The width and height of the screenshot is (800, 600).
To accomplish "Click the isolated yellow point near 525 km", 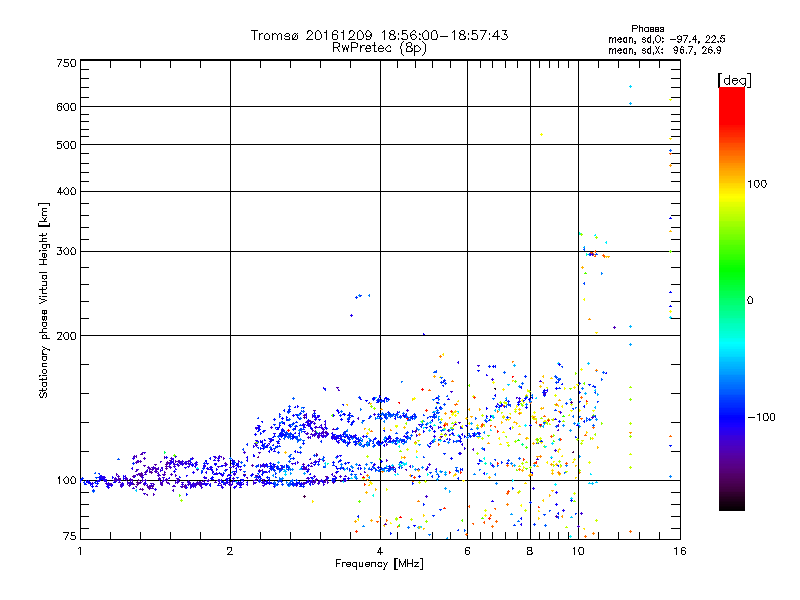I will coord(541,135).
